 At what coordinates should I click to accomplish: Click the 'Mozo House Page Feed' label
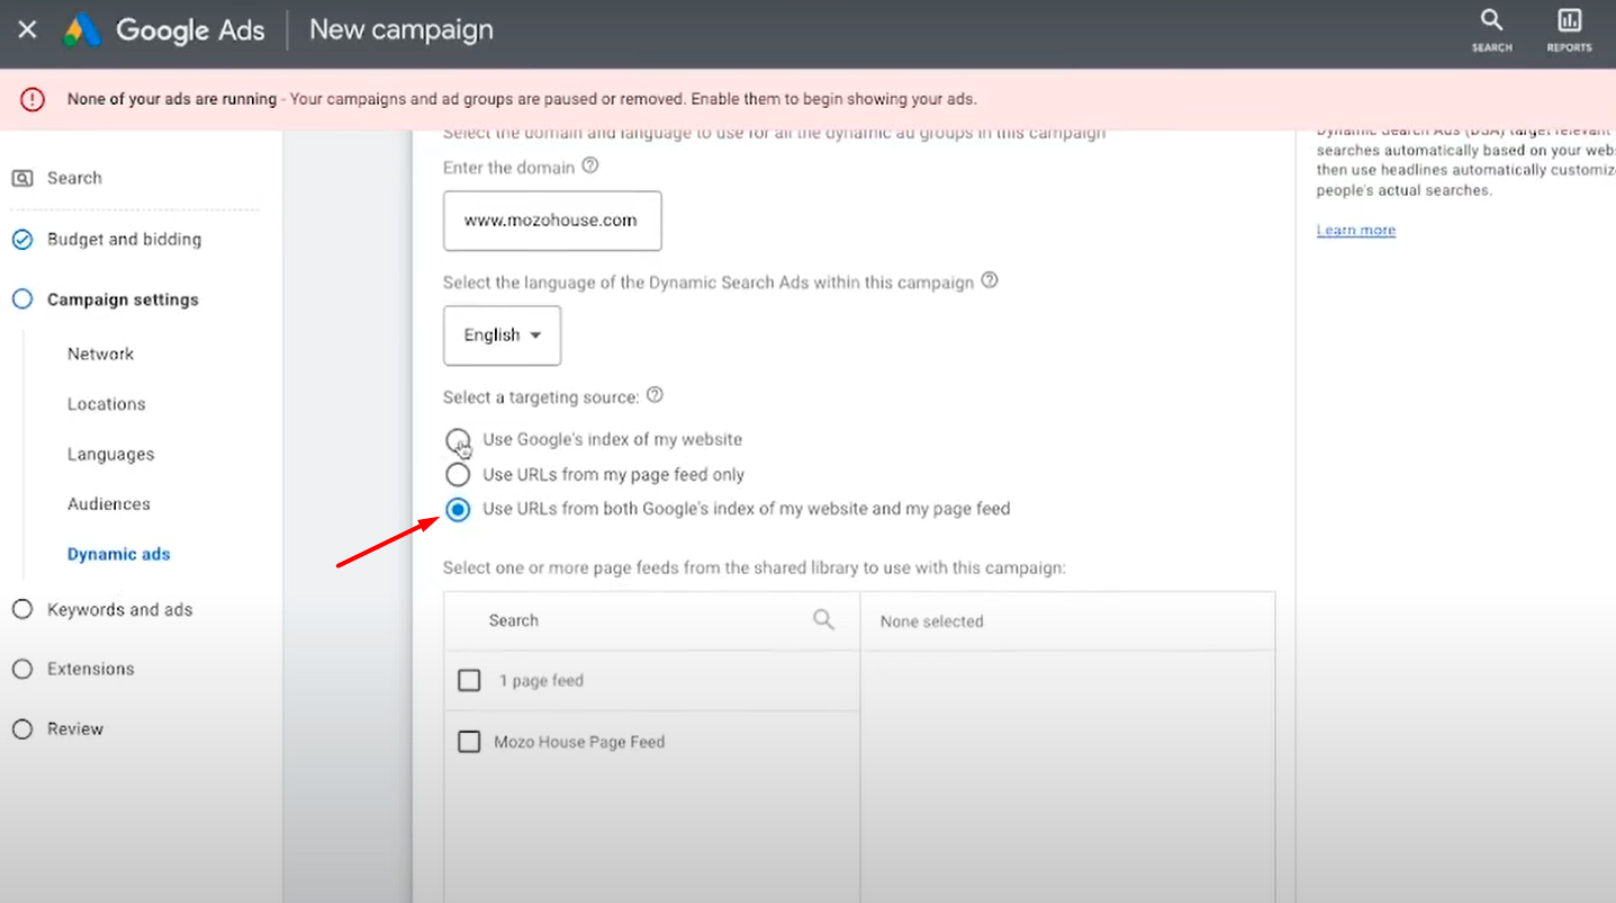579,742
